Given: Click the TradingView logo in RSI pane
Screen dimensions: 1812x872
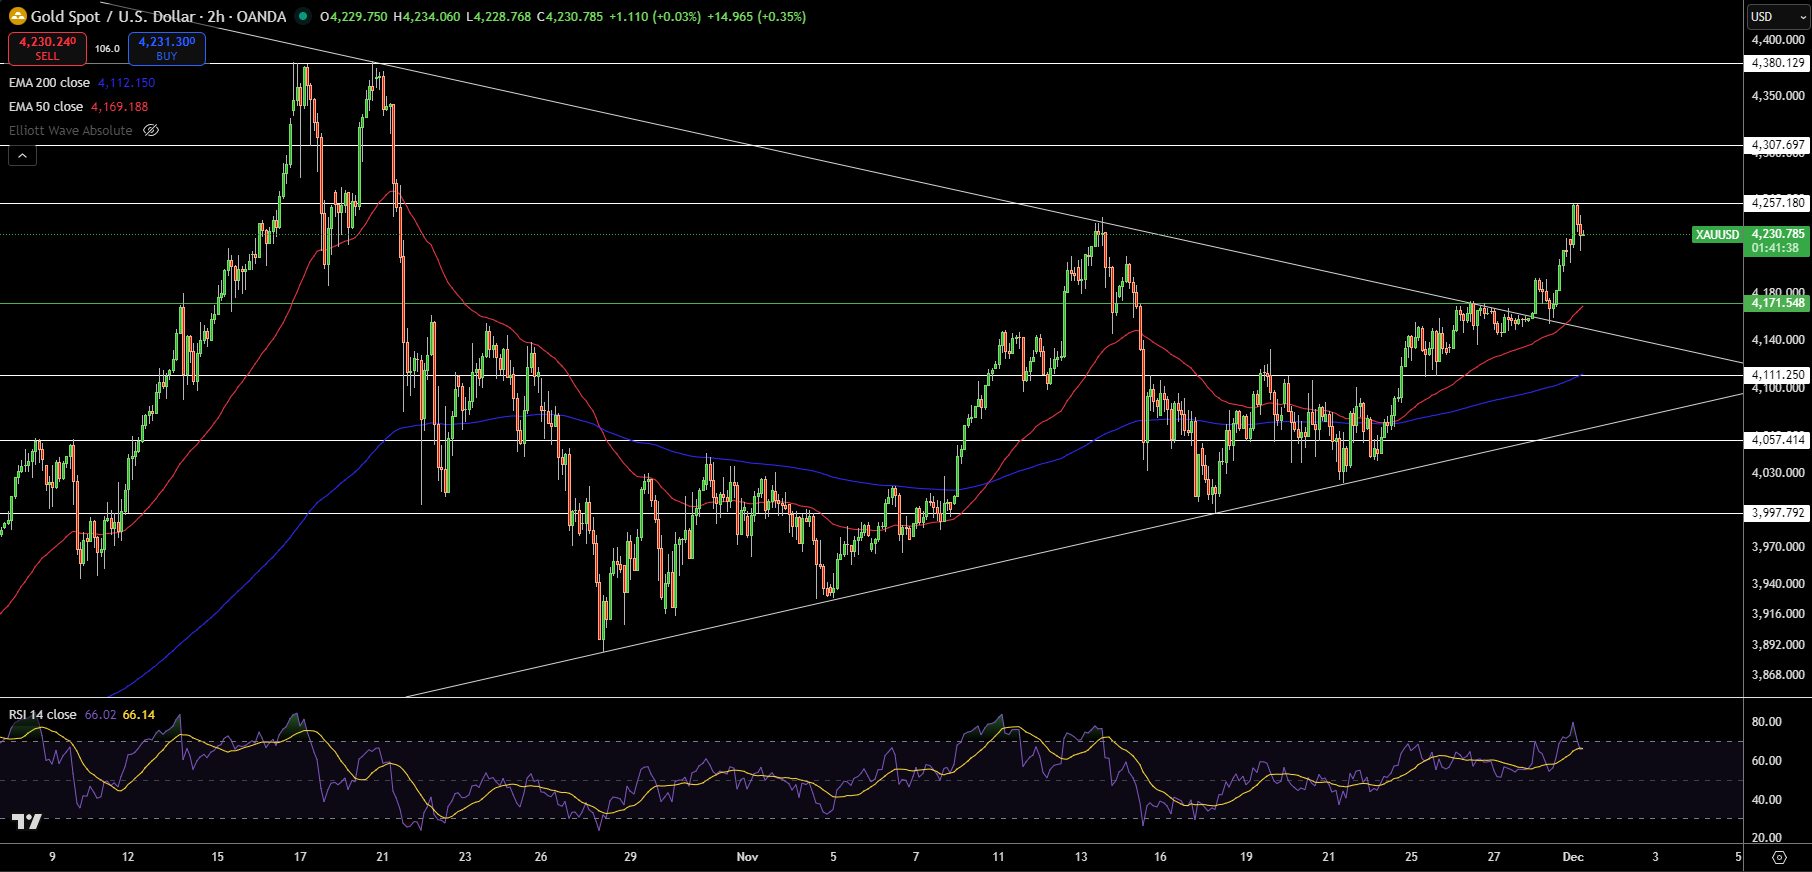Looking at the screenshot, I should [27, 822].
